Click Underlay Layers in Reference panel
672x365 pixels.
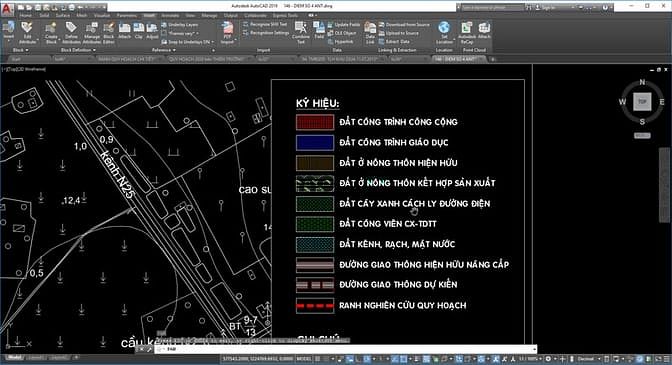point(180,25)
